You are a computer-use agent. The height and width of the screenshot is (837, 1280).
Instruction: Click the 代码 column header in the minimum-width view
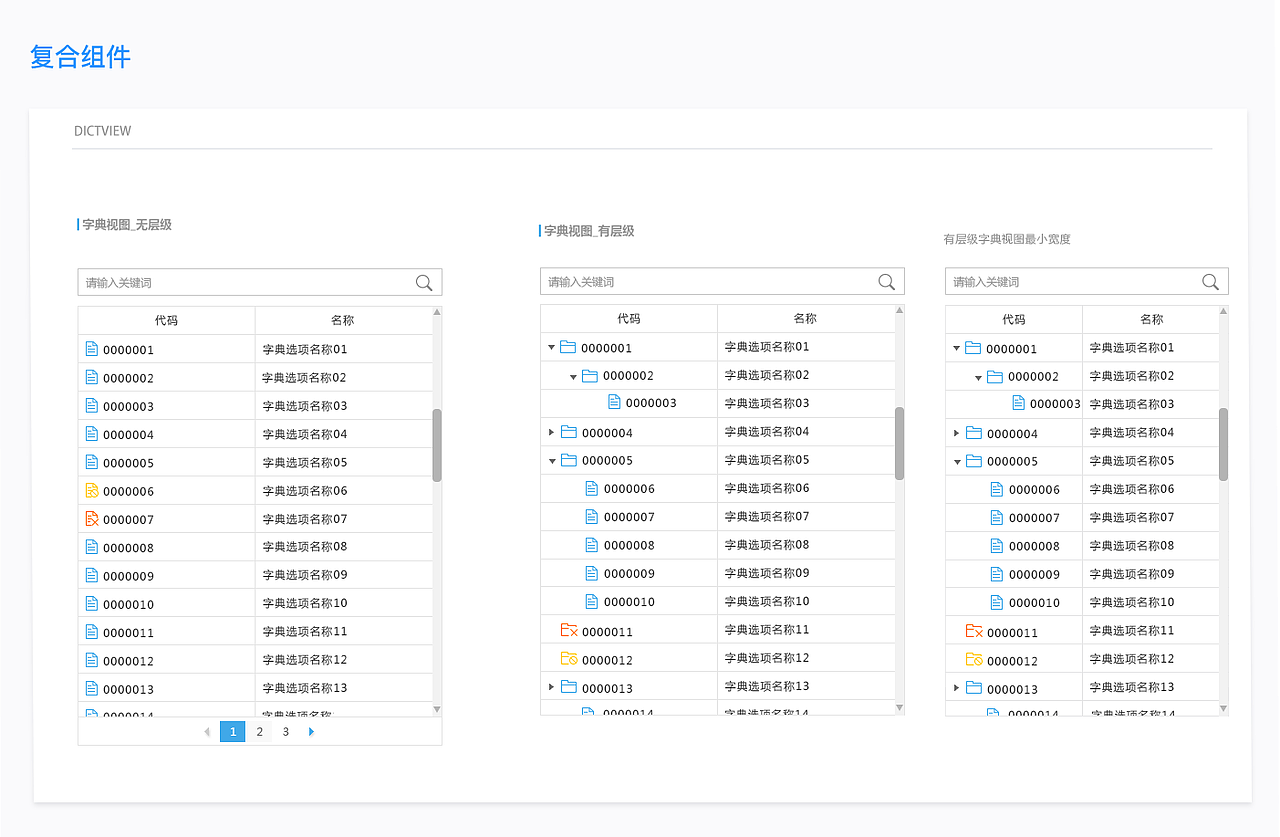click(1014, 319)
